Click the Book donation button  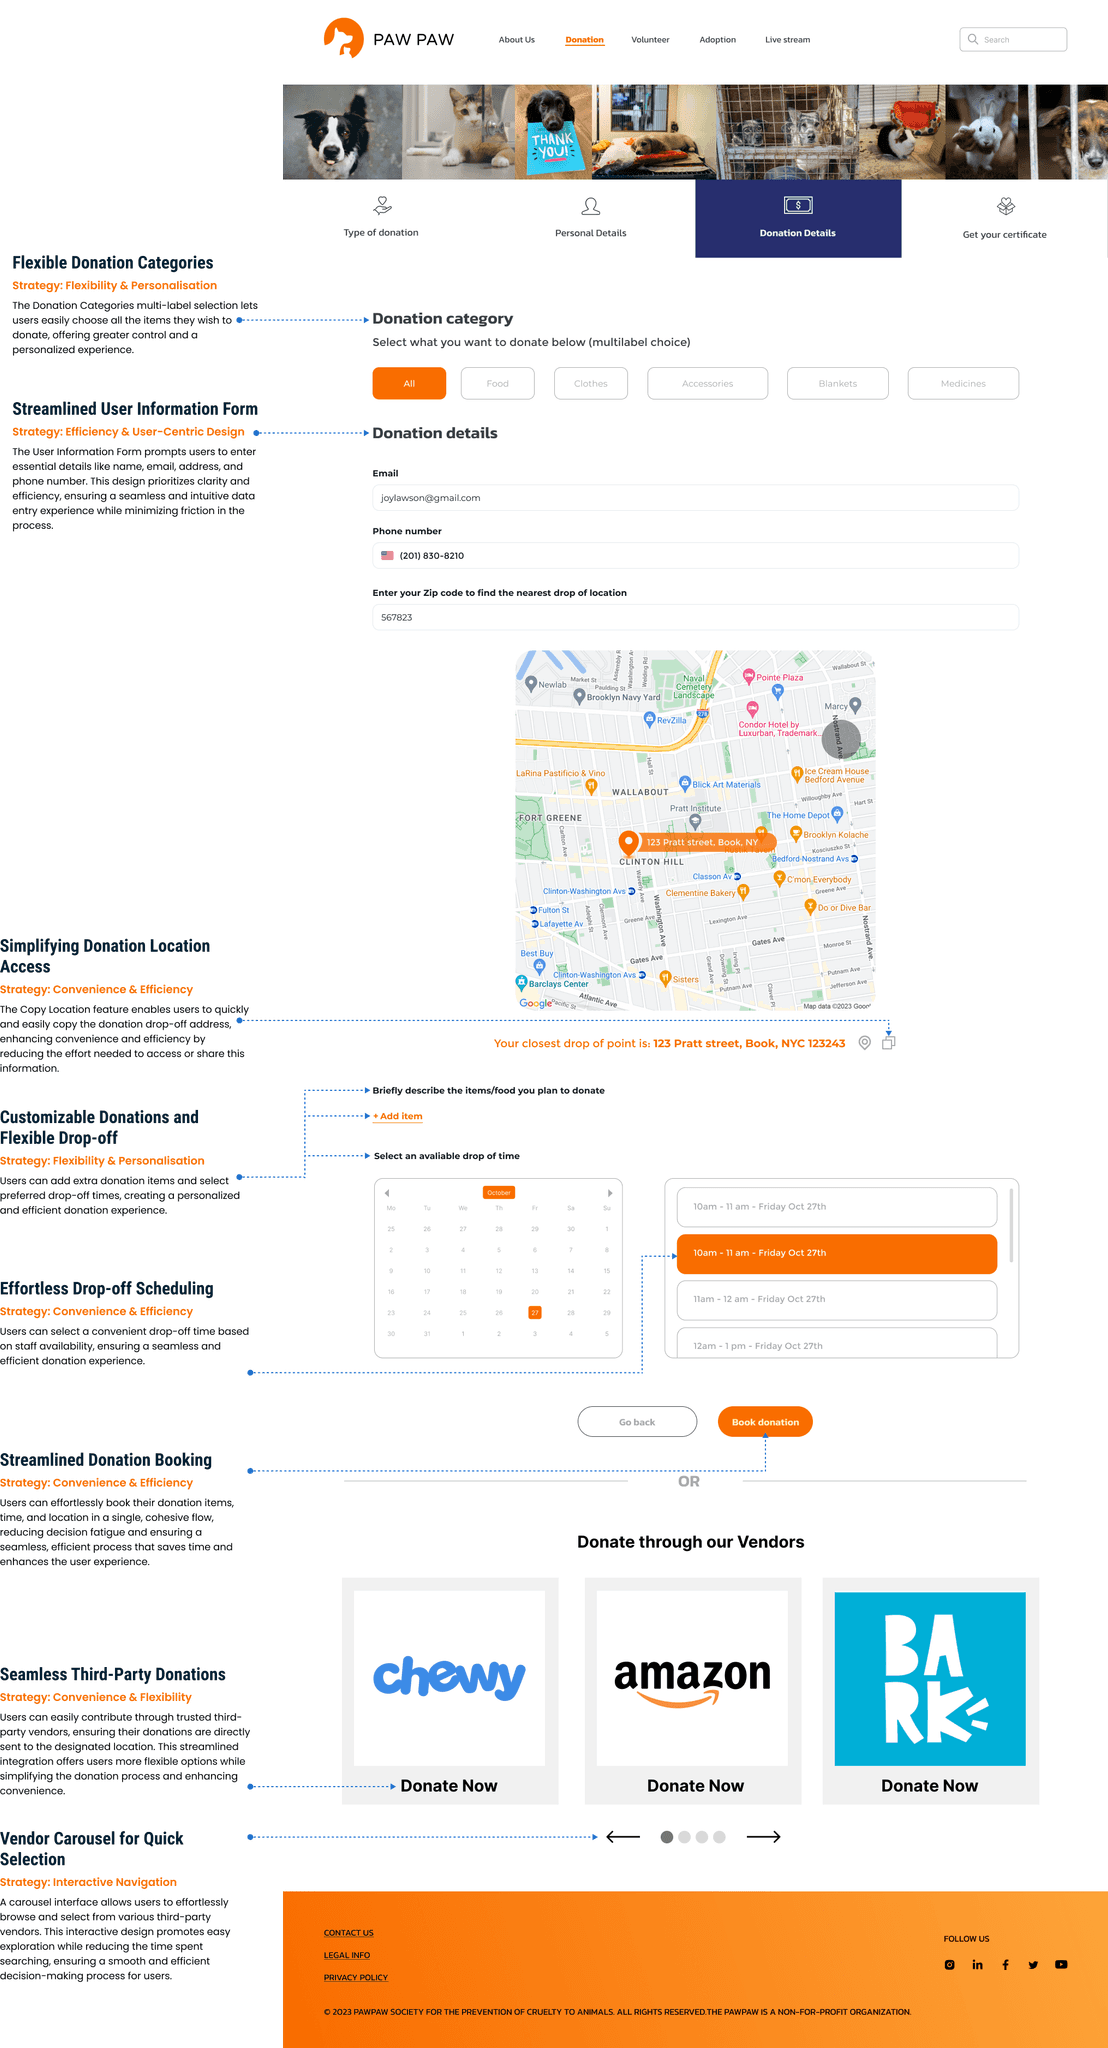coord(765,1422)
